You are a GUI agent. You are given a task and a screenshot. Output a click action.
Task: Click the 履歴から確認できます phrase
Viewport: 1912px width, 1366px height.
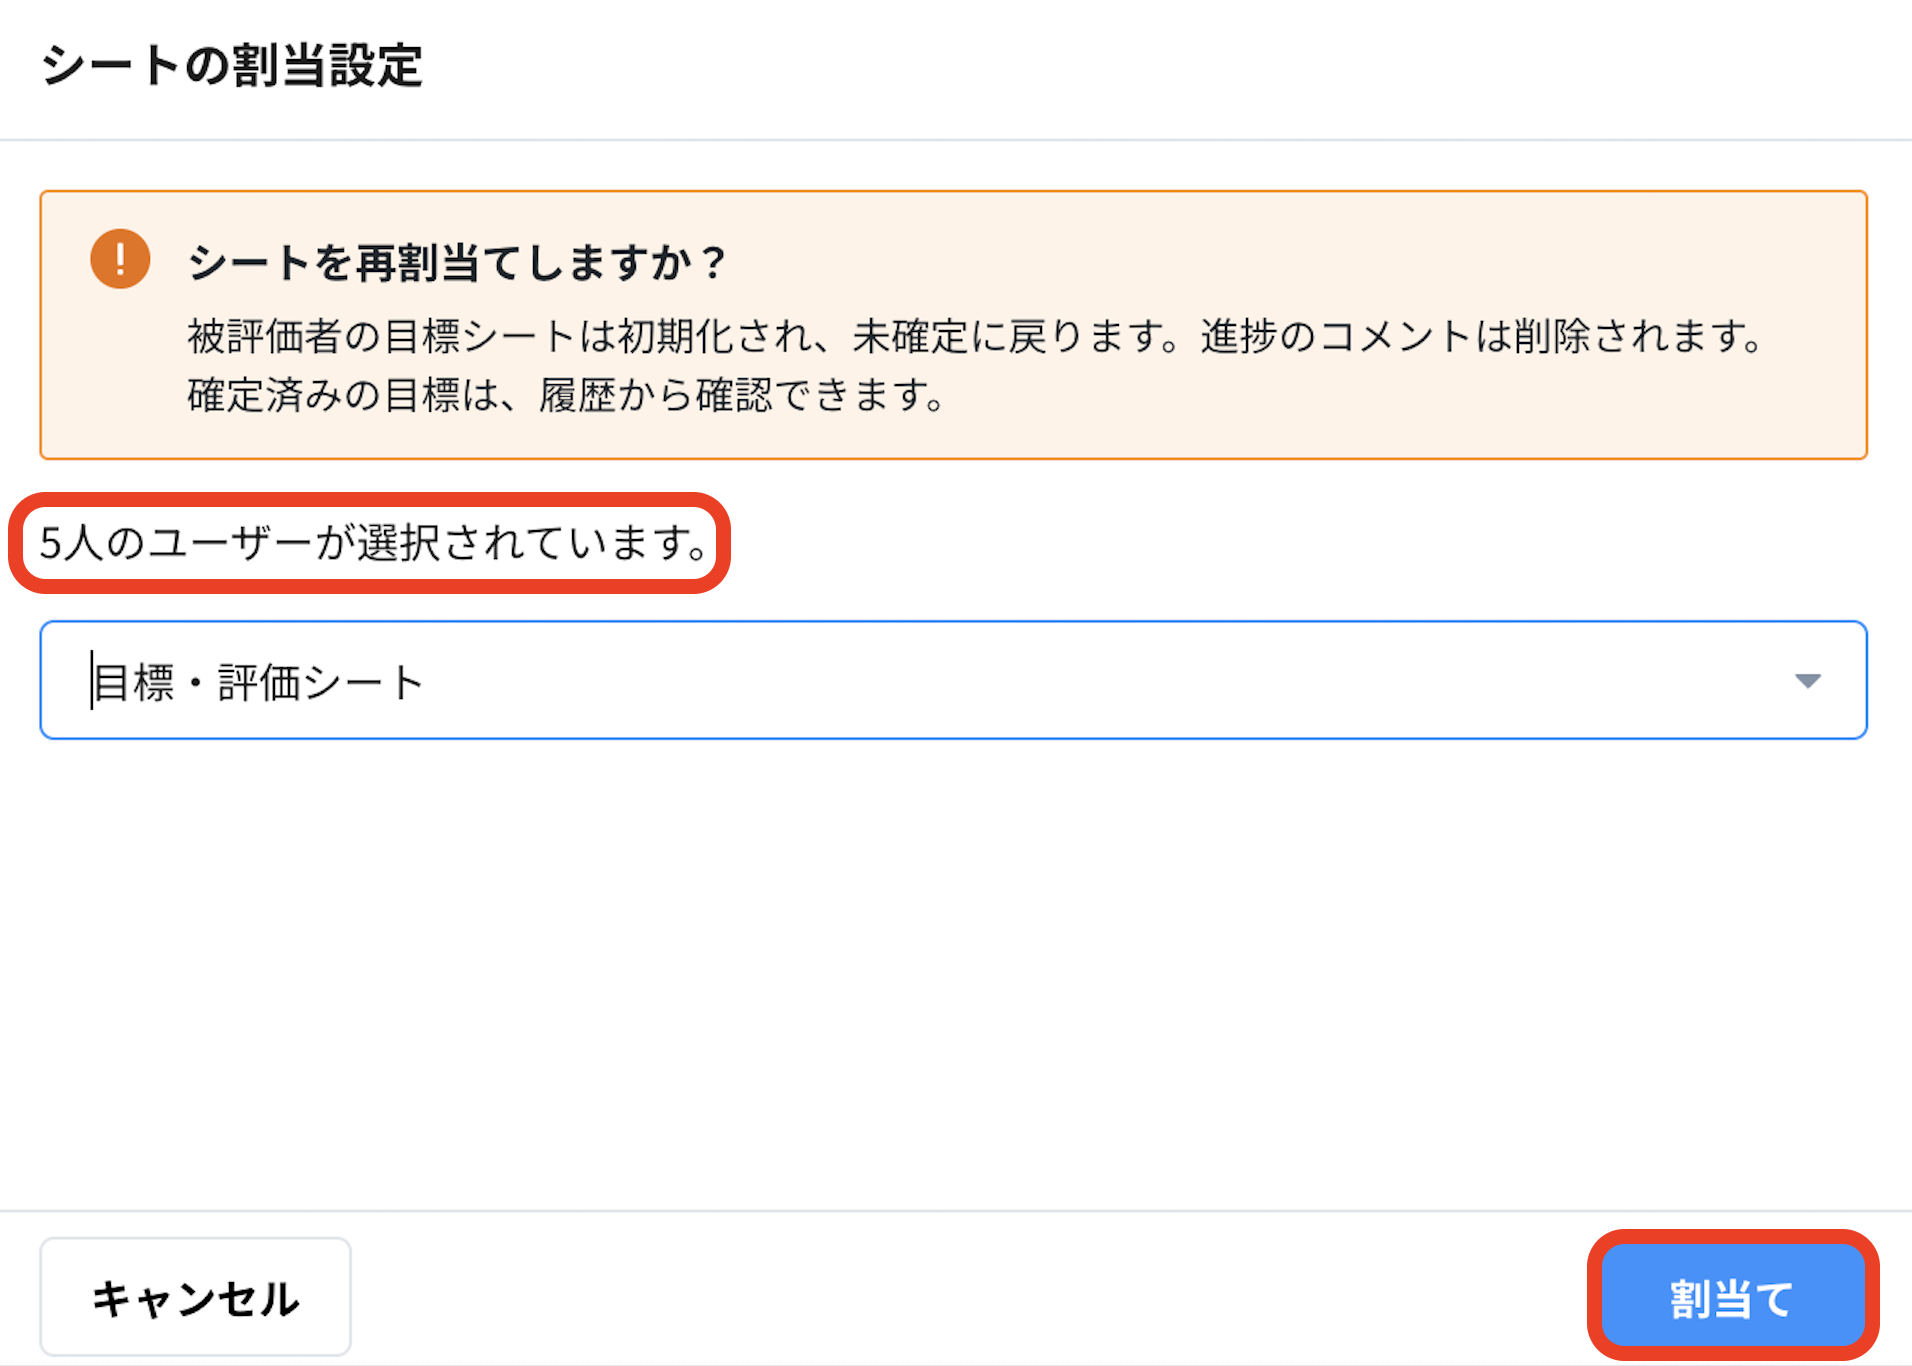tap(740, 396)
